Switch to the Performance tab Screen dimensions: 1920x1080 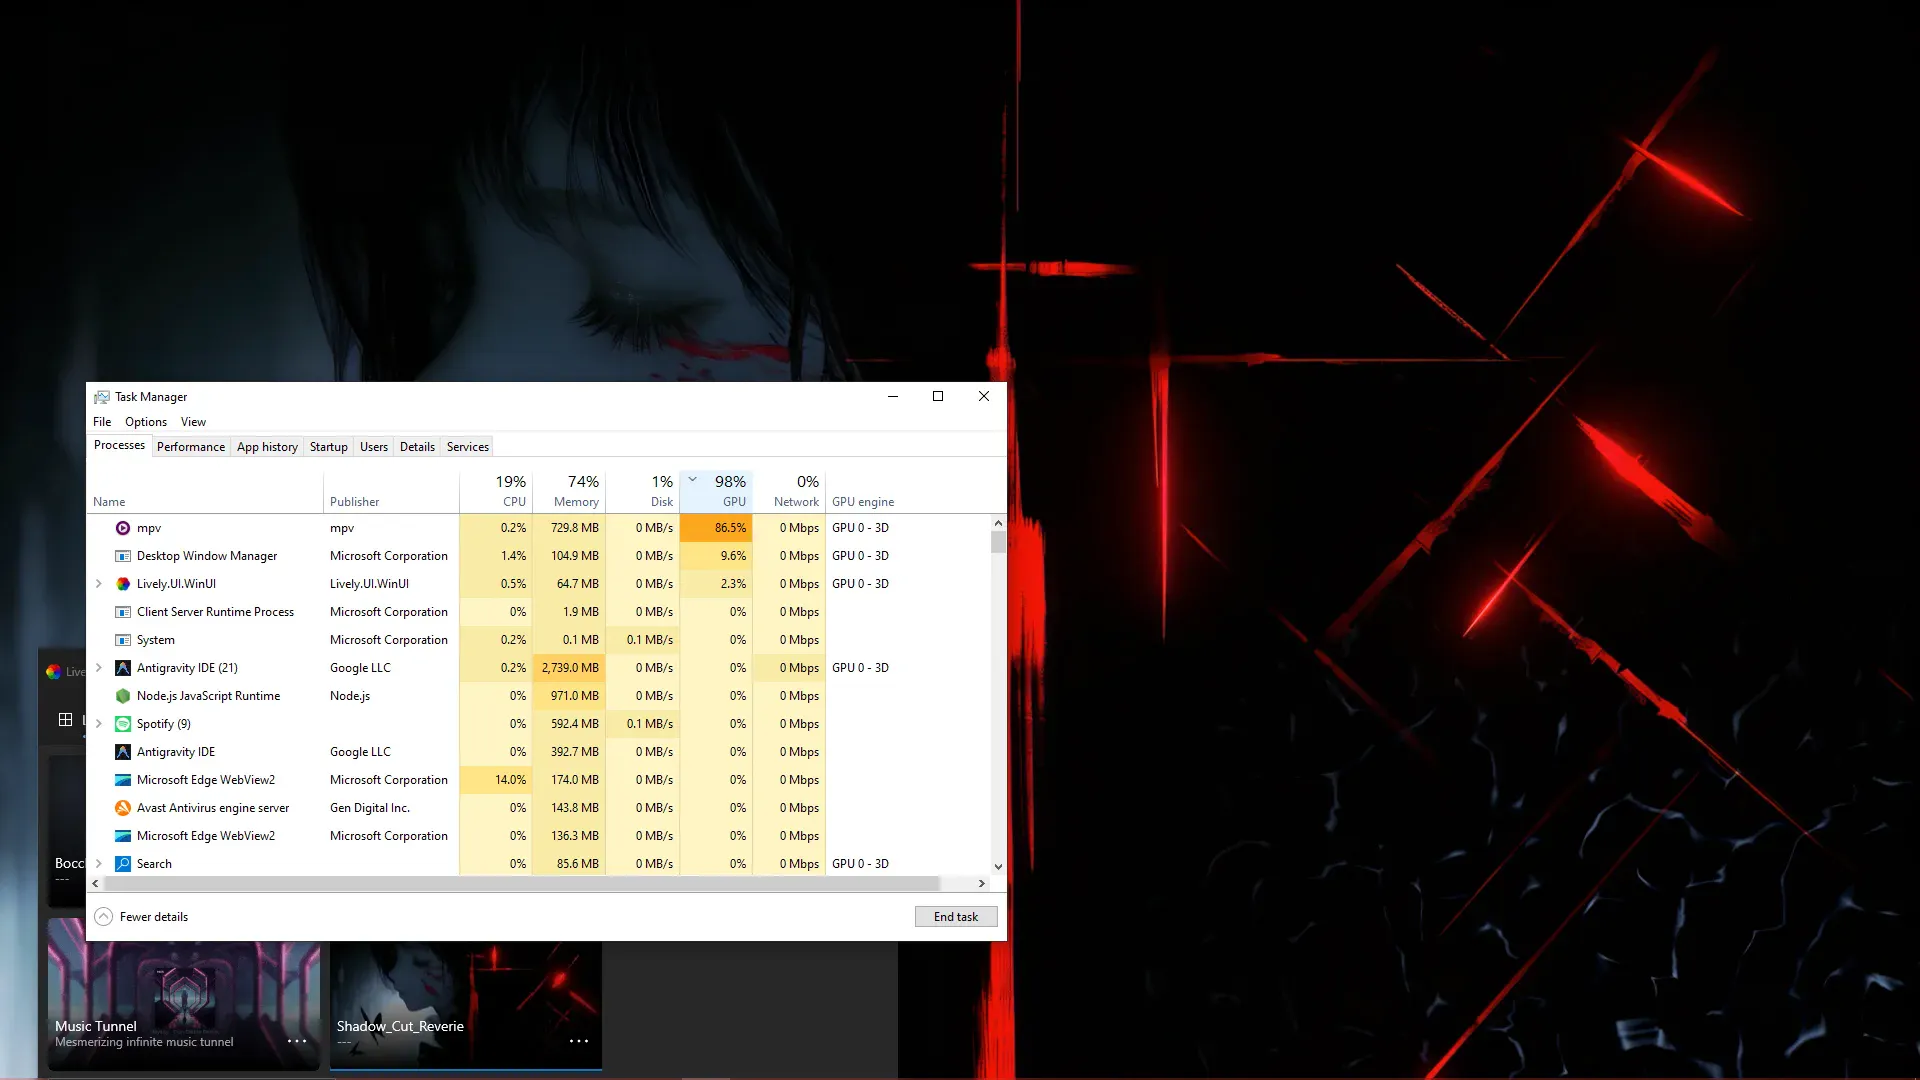click(191, 447)
